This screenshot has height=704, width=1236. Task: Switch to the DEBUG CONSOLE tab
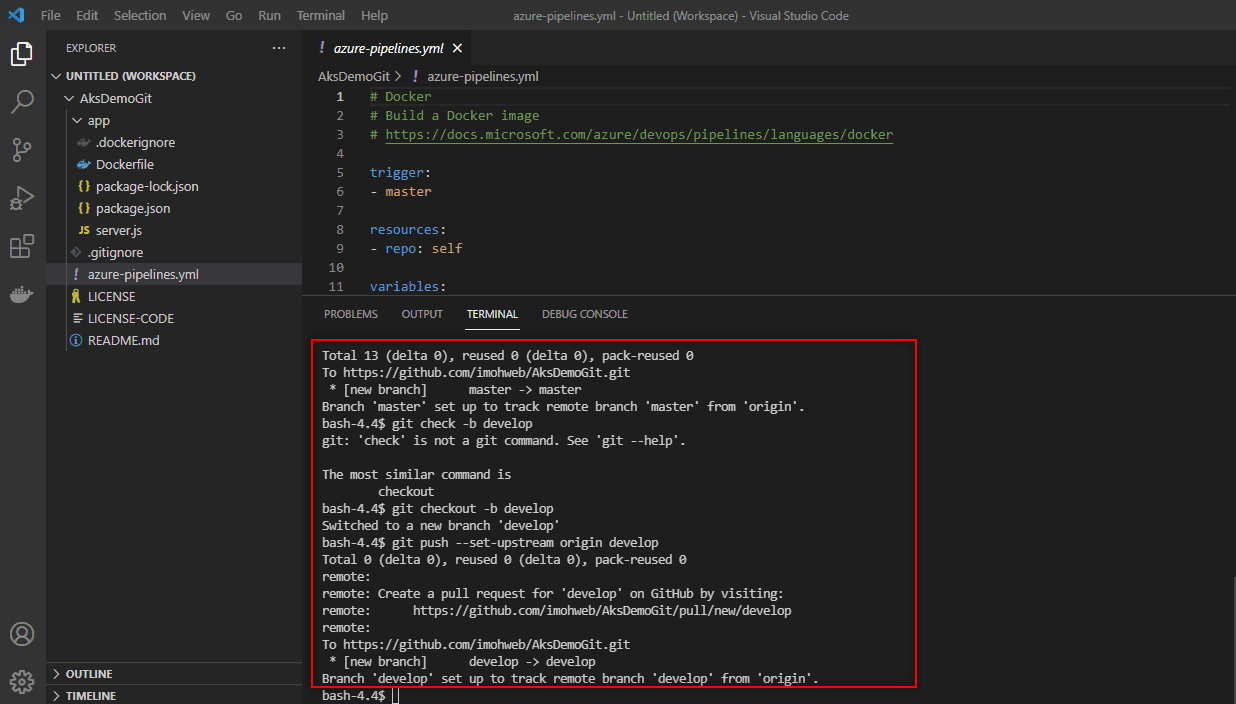click(x=585, y=314)
